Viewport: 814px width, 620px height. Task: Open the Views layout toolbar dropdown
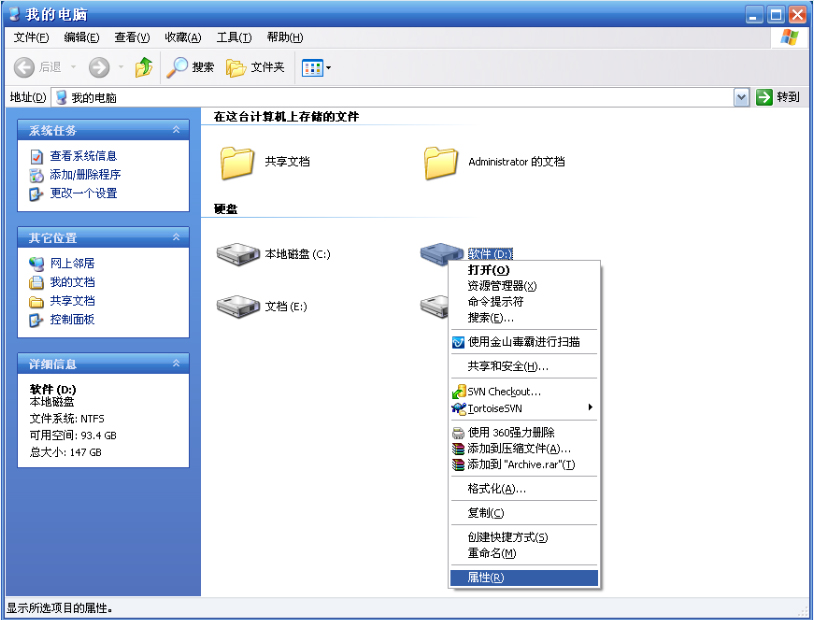point(316,68)
